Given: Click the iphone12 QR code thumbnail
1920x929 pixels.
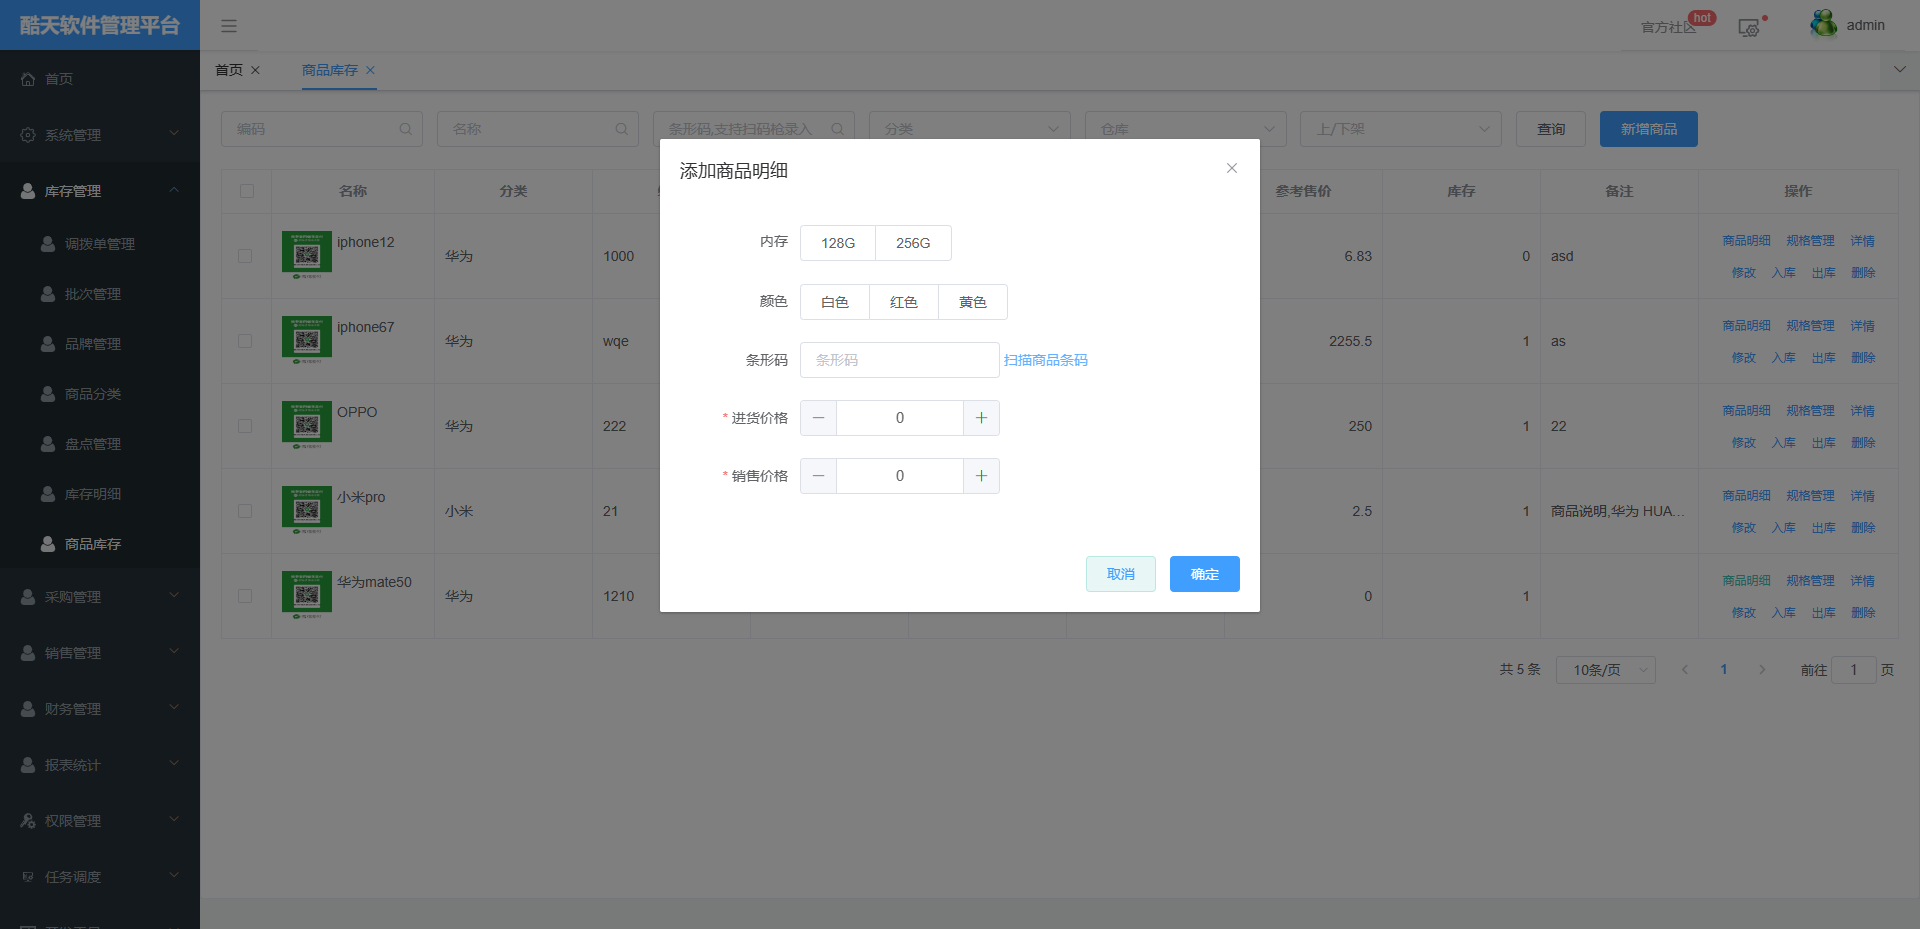Looking at the screenshot, I should point(307,254).
